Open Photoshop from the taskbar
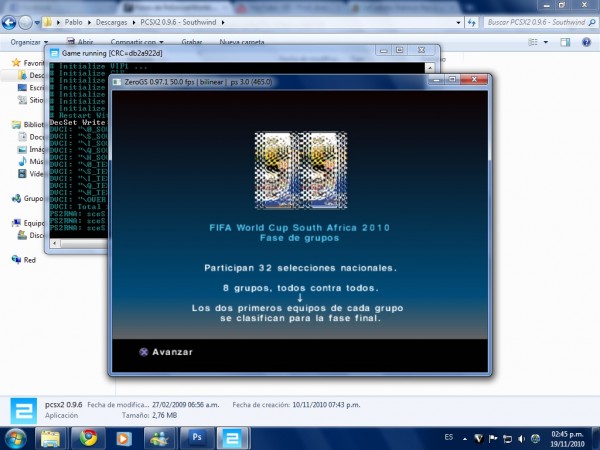 (197, 439)
